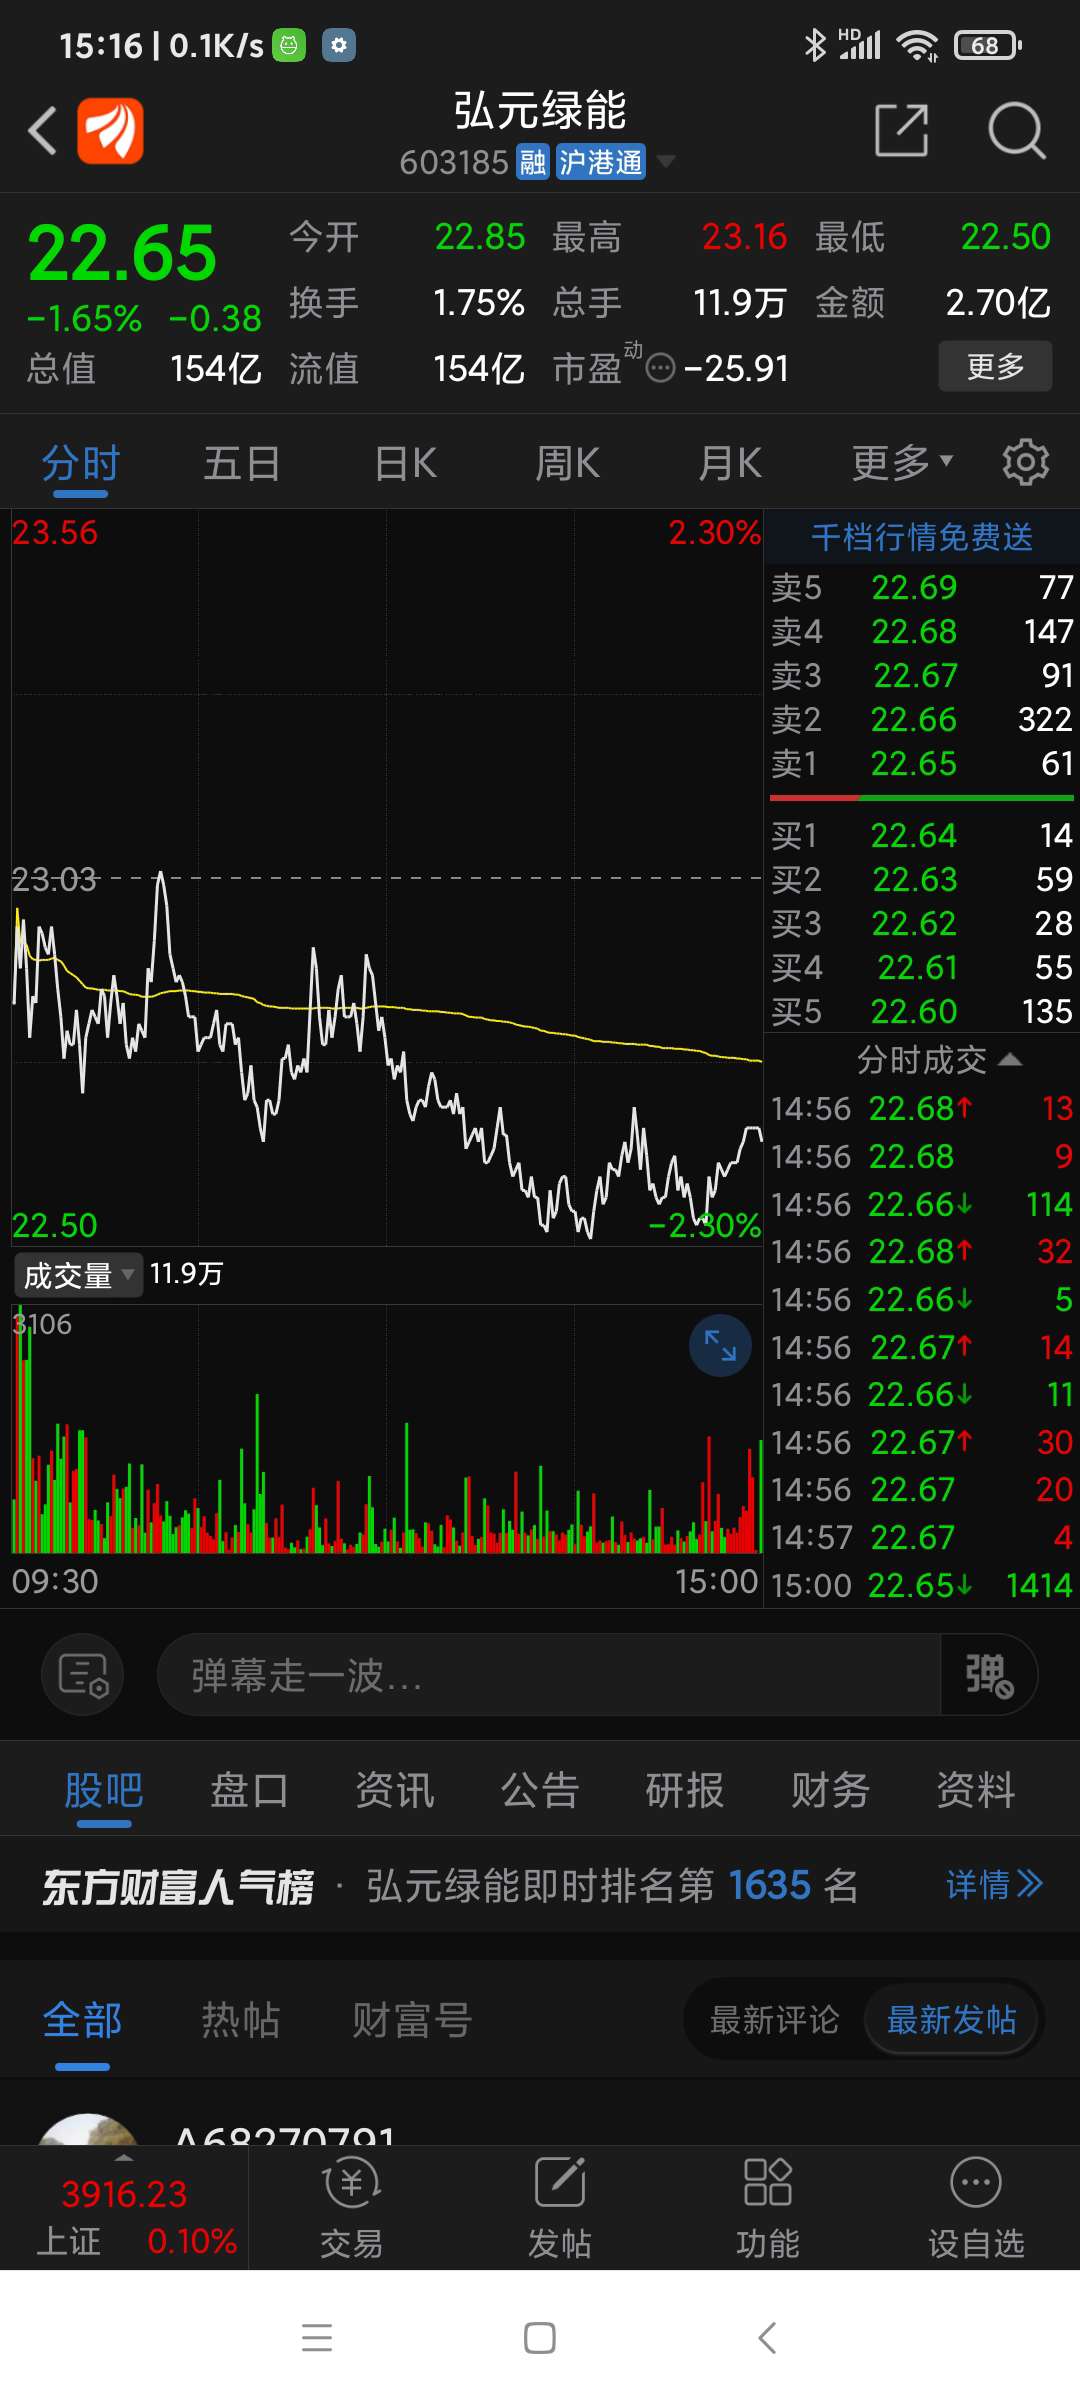Tap the 弹幕走一波 input field
This screenshot has width=1080, height=2400.
tap(550, 1675)
